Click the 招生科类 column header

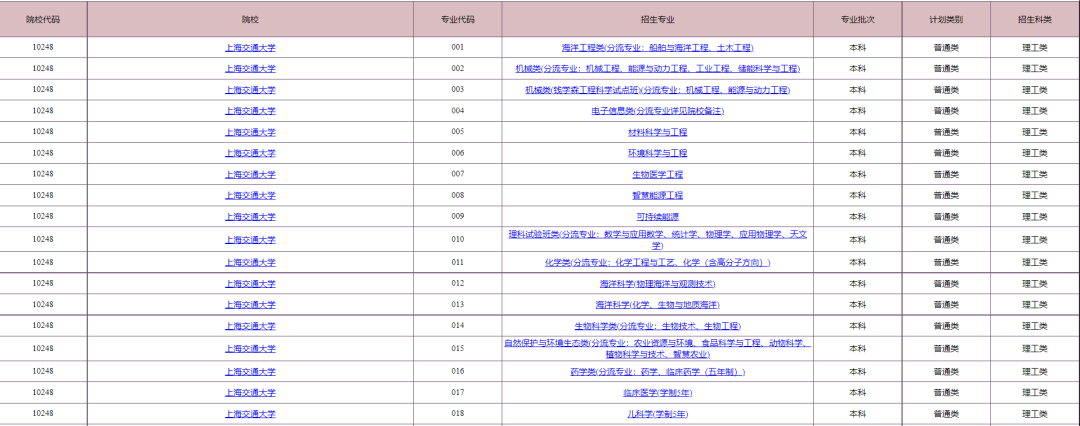pyautogui.click(x=1035, y=19)
